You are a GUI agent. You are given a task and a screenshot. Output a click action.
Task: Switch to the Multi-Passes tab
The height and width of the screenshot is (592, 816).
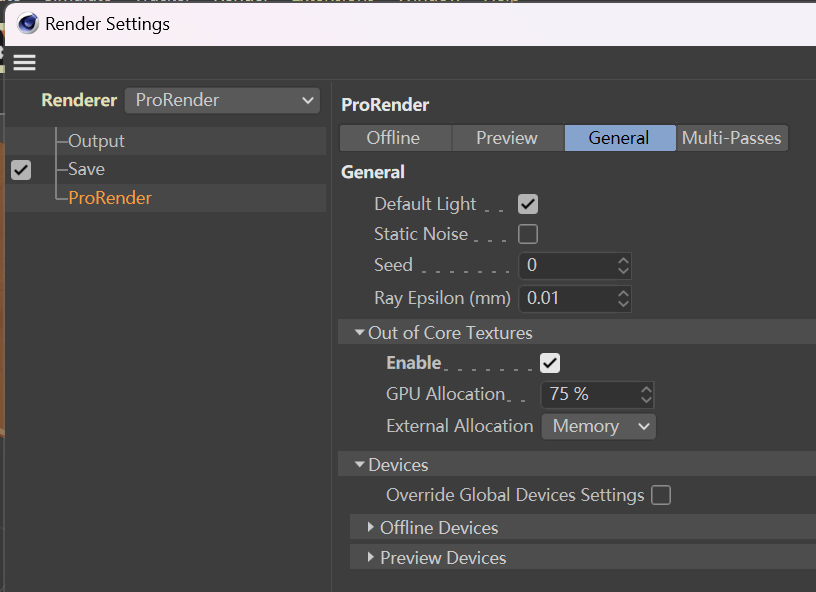point(732,138)
